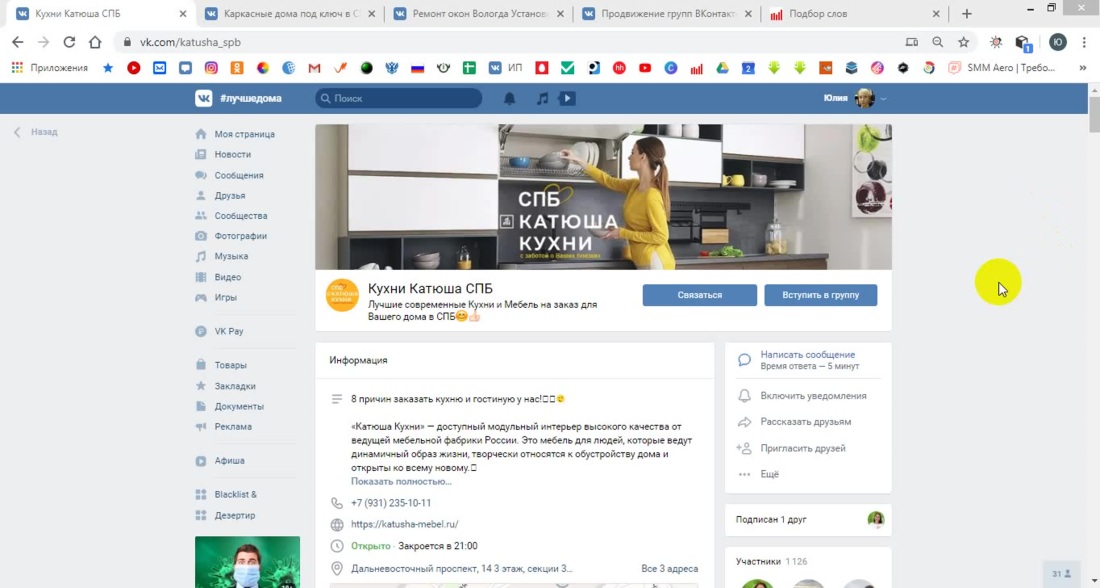Open the Instagram bookmark icon

pos(209,67)
